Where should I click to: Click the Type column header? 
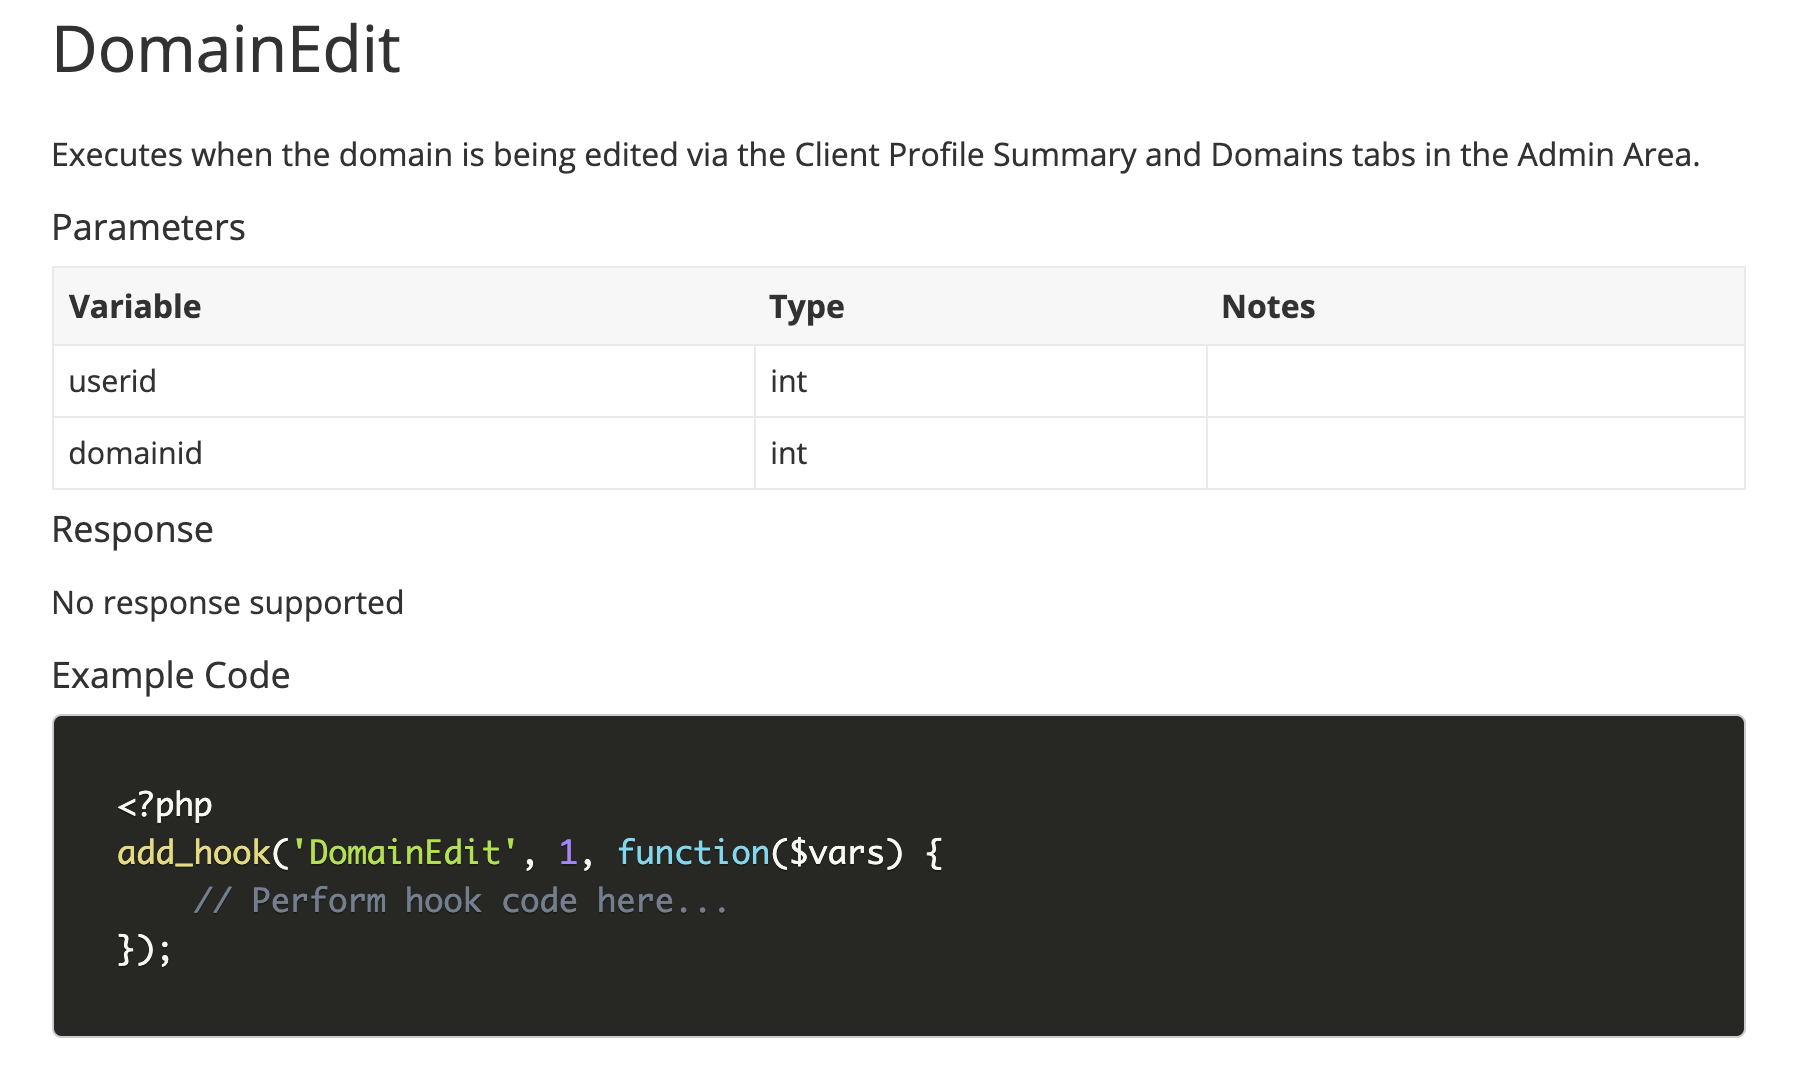pos(806,306)
